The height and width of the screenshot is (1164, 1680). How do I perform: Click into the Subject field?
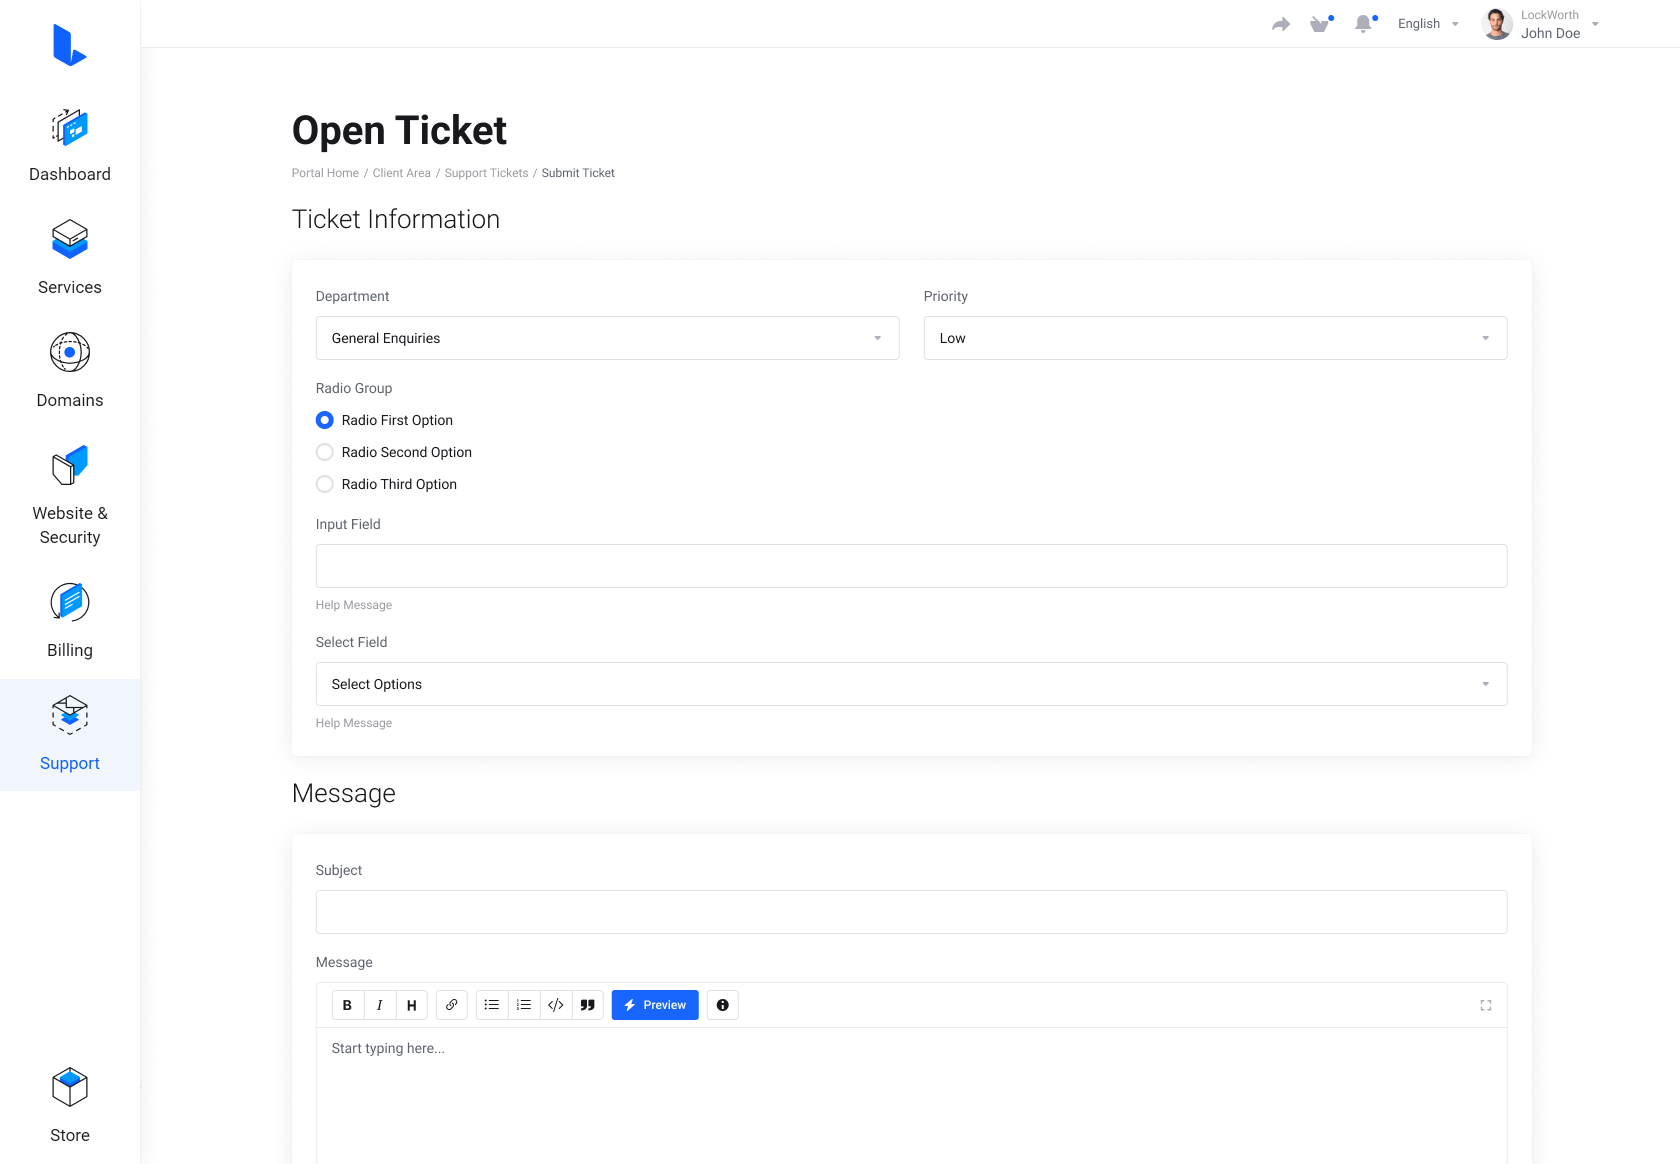911,912
